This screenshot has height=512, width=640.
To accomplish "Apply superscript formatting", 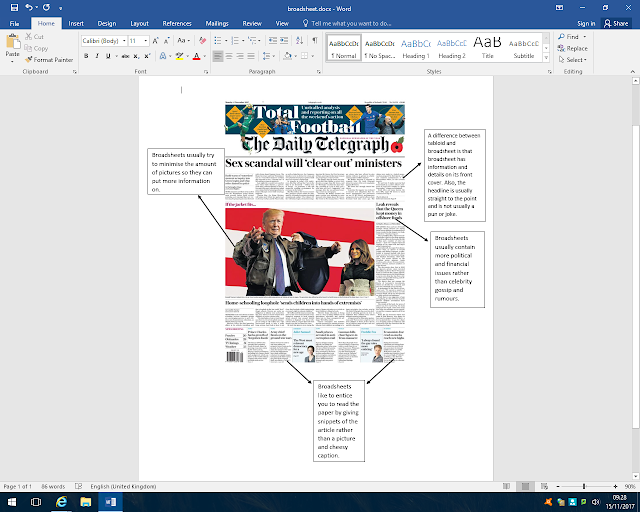I will point(147,56).
